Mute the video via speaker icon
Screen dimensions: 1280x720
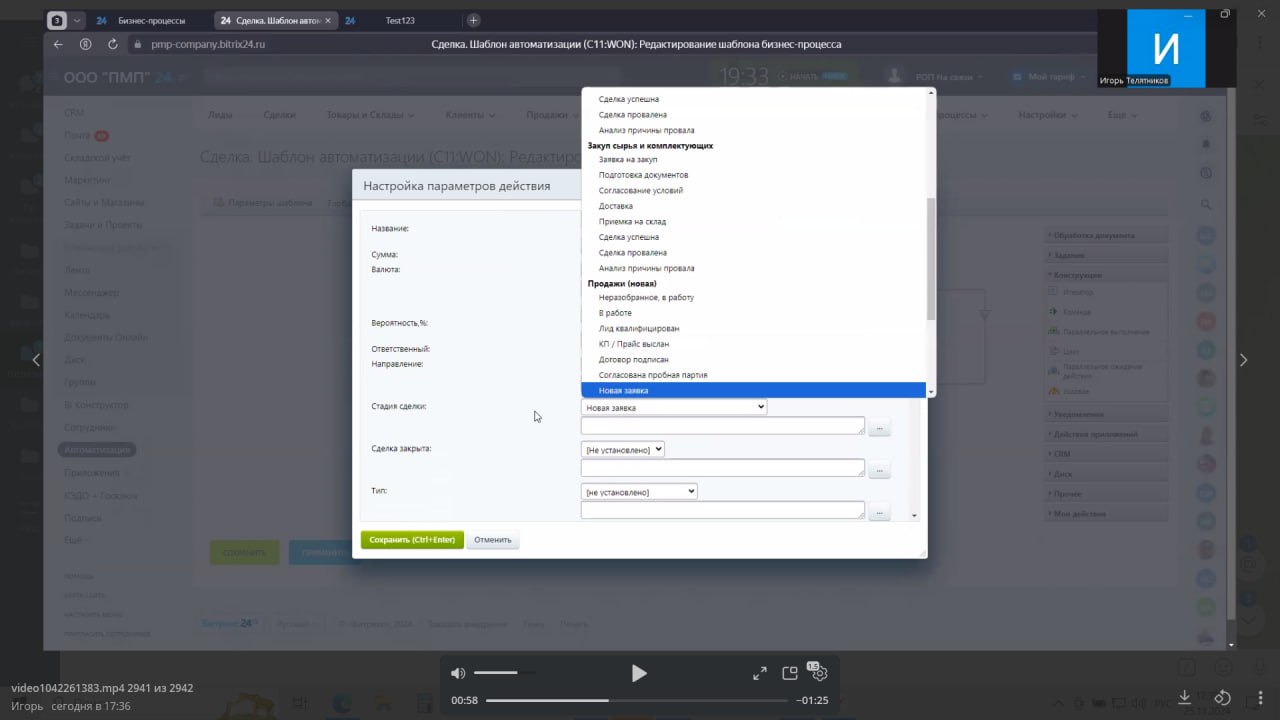tap(458, 673)
